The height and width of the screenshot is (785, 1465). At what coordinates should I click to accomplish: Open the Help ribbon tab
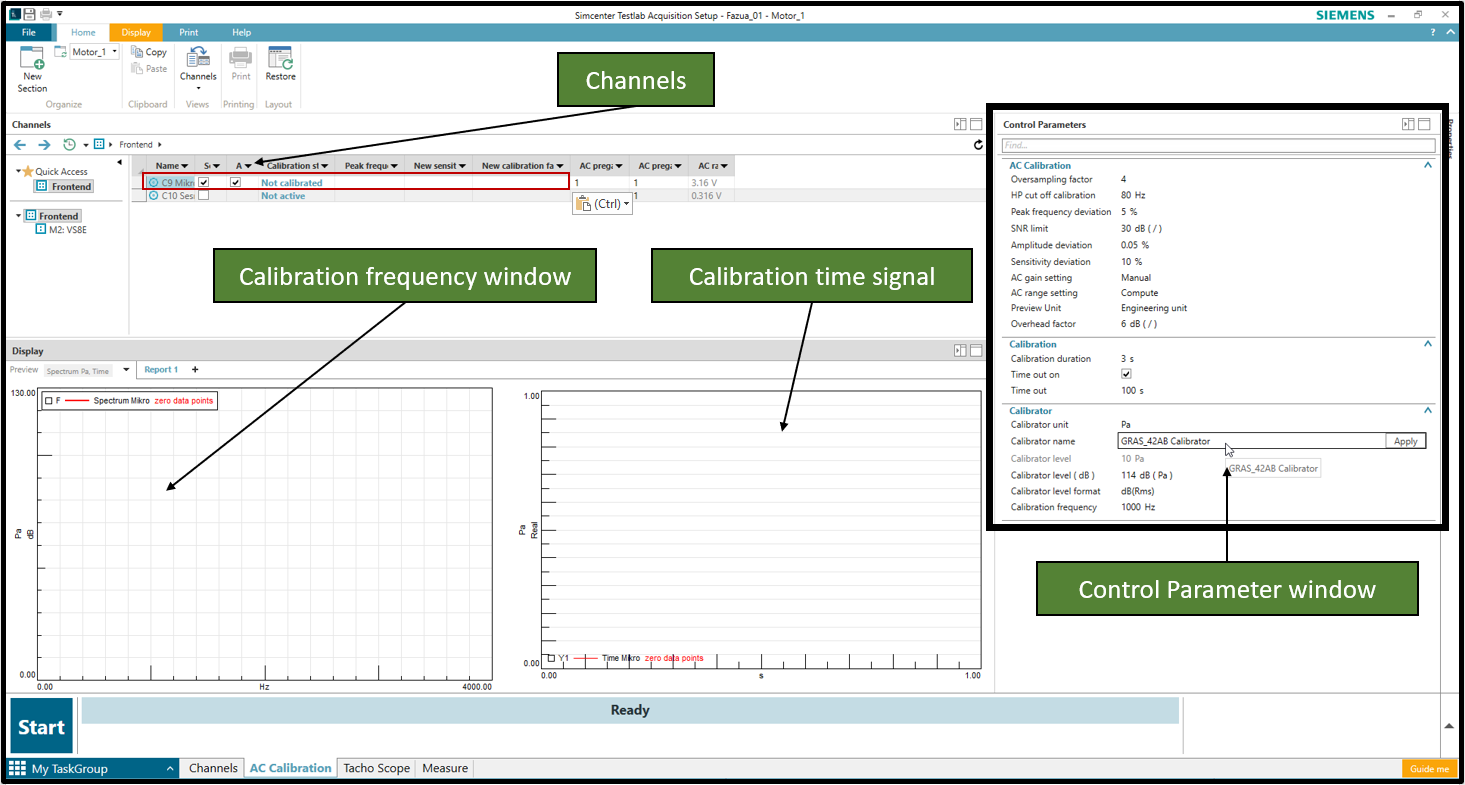click(x=241, y=32)
